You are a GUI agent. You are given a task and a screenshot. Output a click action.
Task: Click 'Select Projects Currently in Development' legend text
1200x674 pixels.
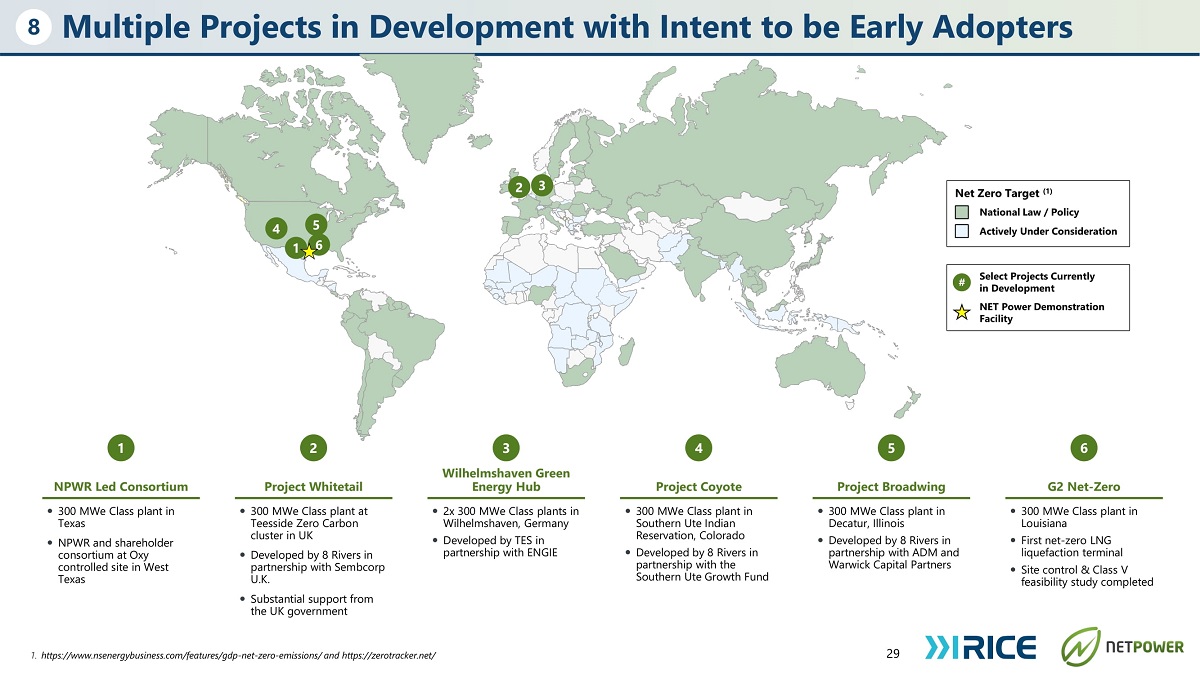tap(1037, 283)
